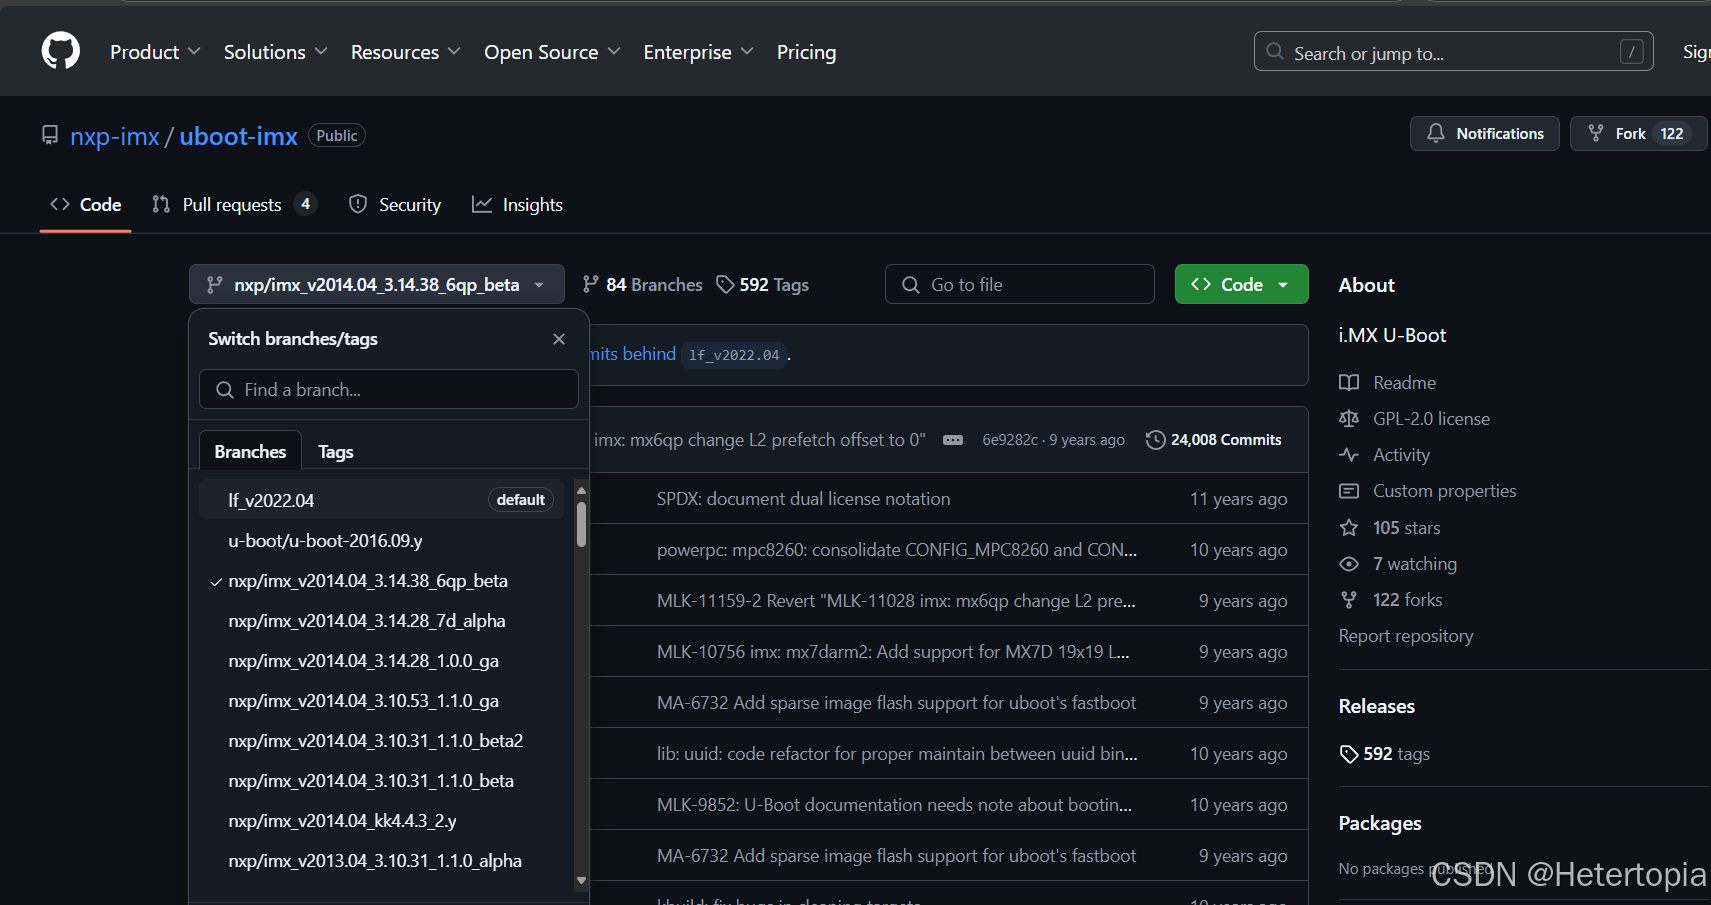Open the Pull requests tab
The image size is (1711, 905).
coord(234,204)
